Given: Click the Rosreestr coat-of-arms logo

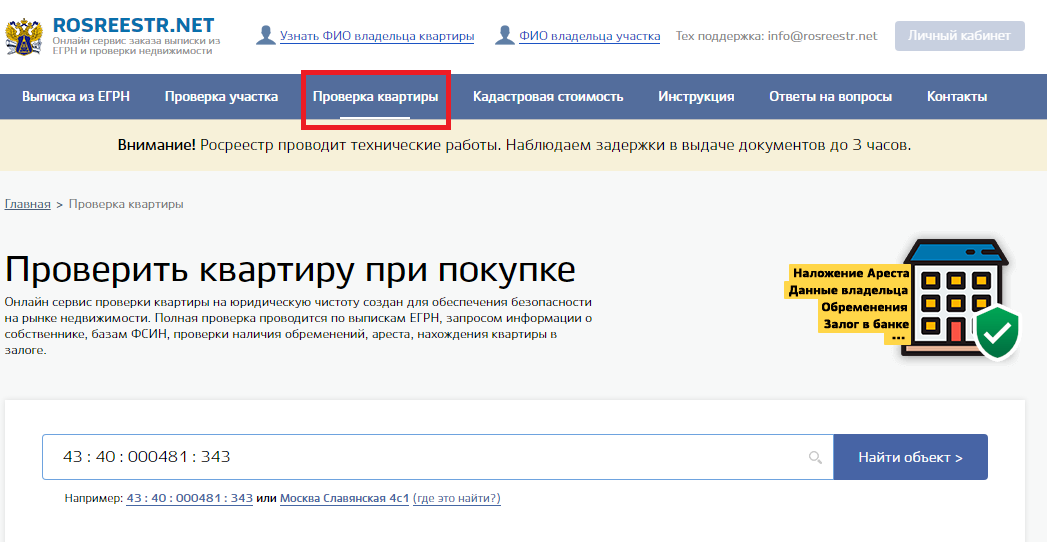Looking at the screenshot, I should click(25, 36).
